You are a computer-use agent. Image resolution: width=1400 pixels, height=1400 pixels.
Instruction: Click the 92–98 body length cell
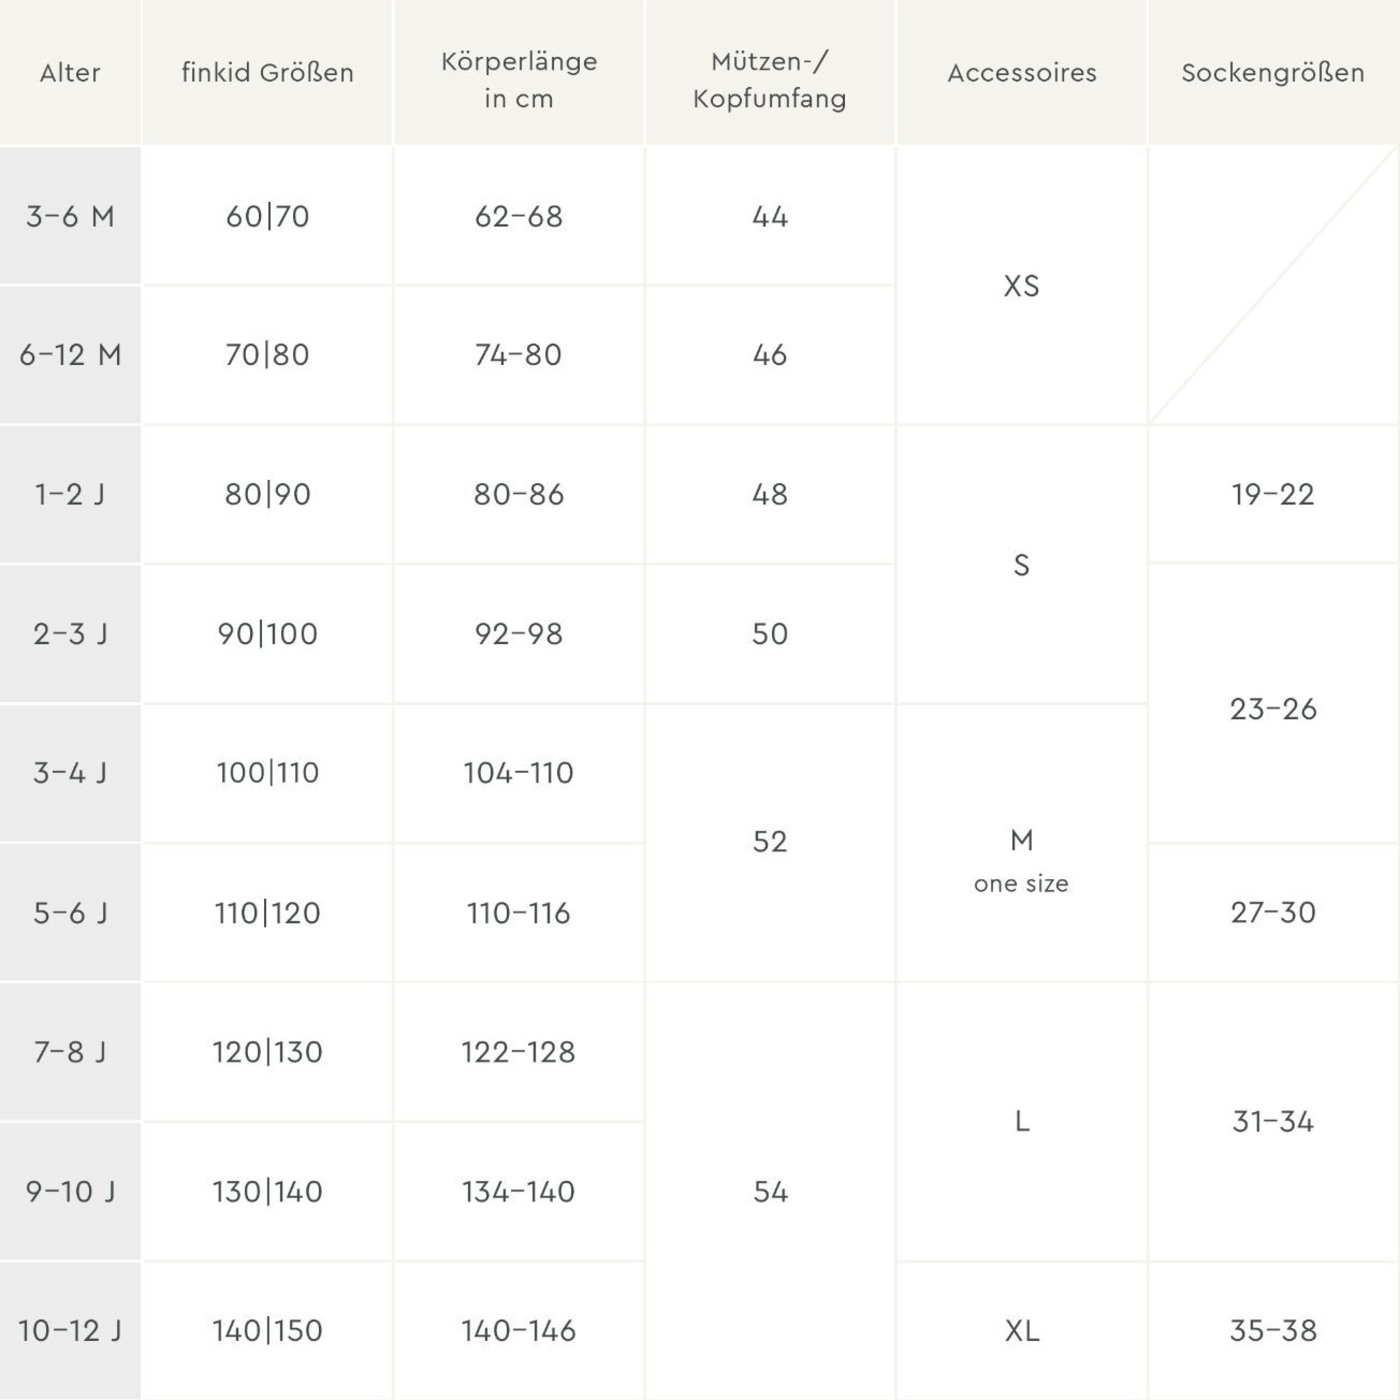click(x=519, y=633)
